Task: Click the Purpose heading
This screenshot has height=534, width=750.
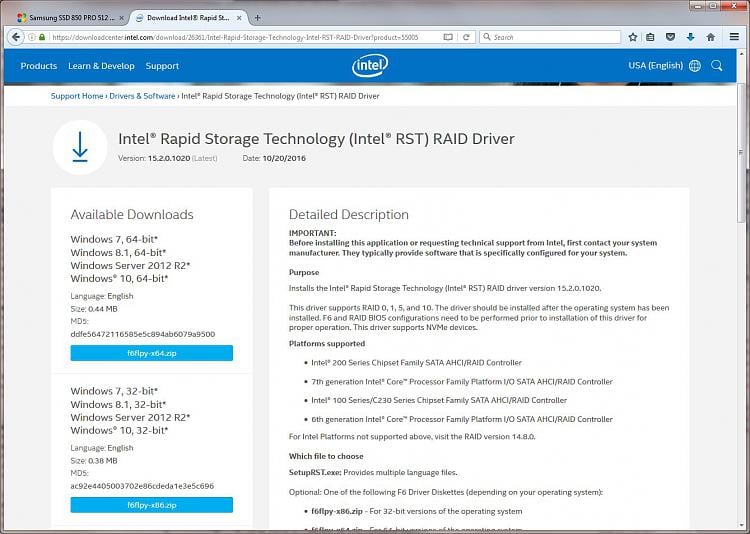Action: [x=304, y=272]
